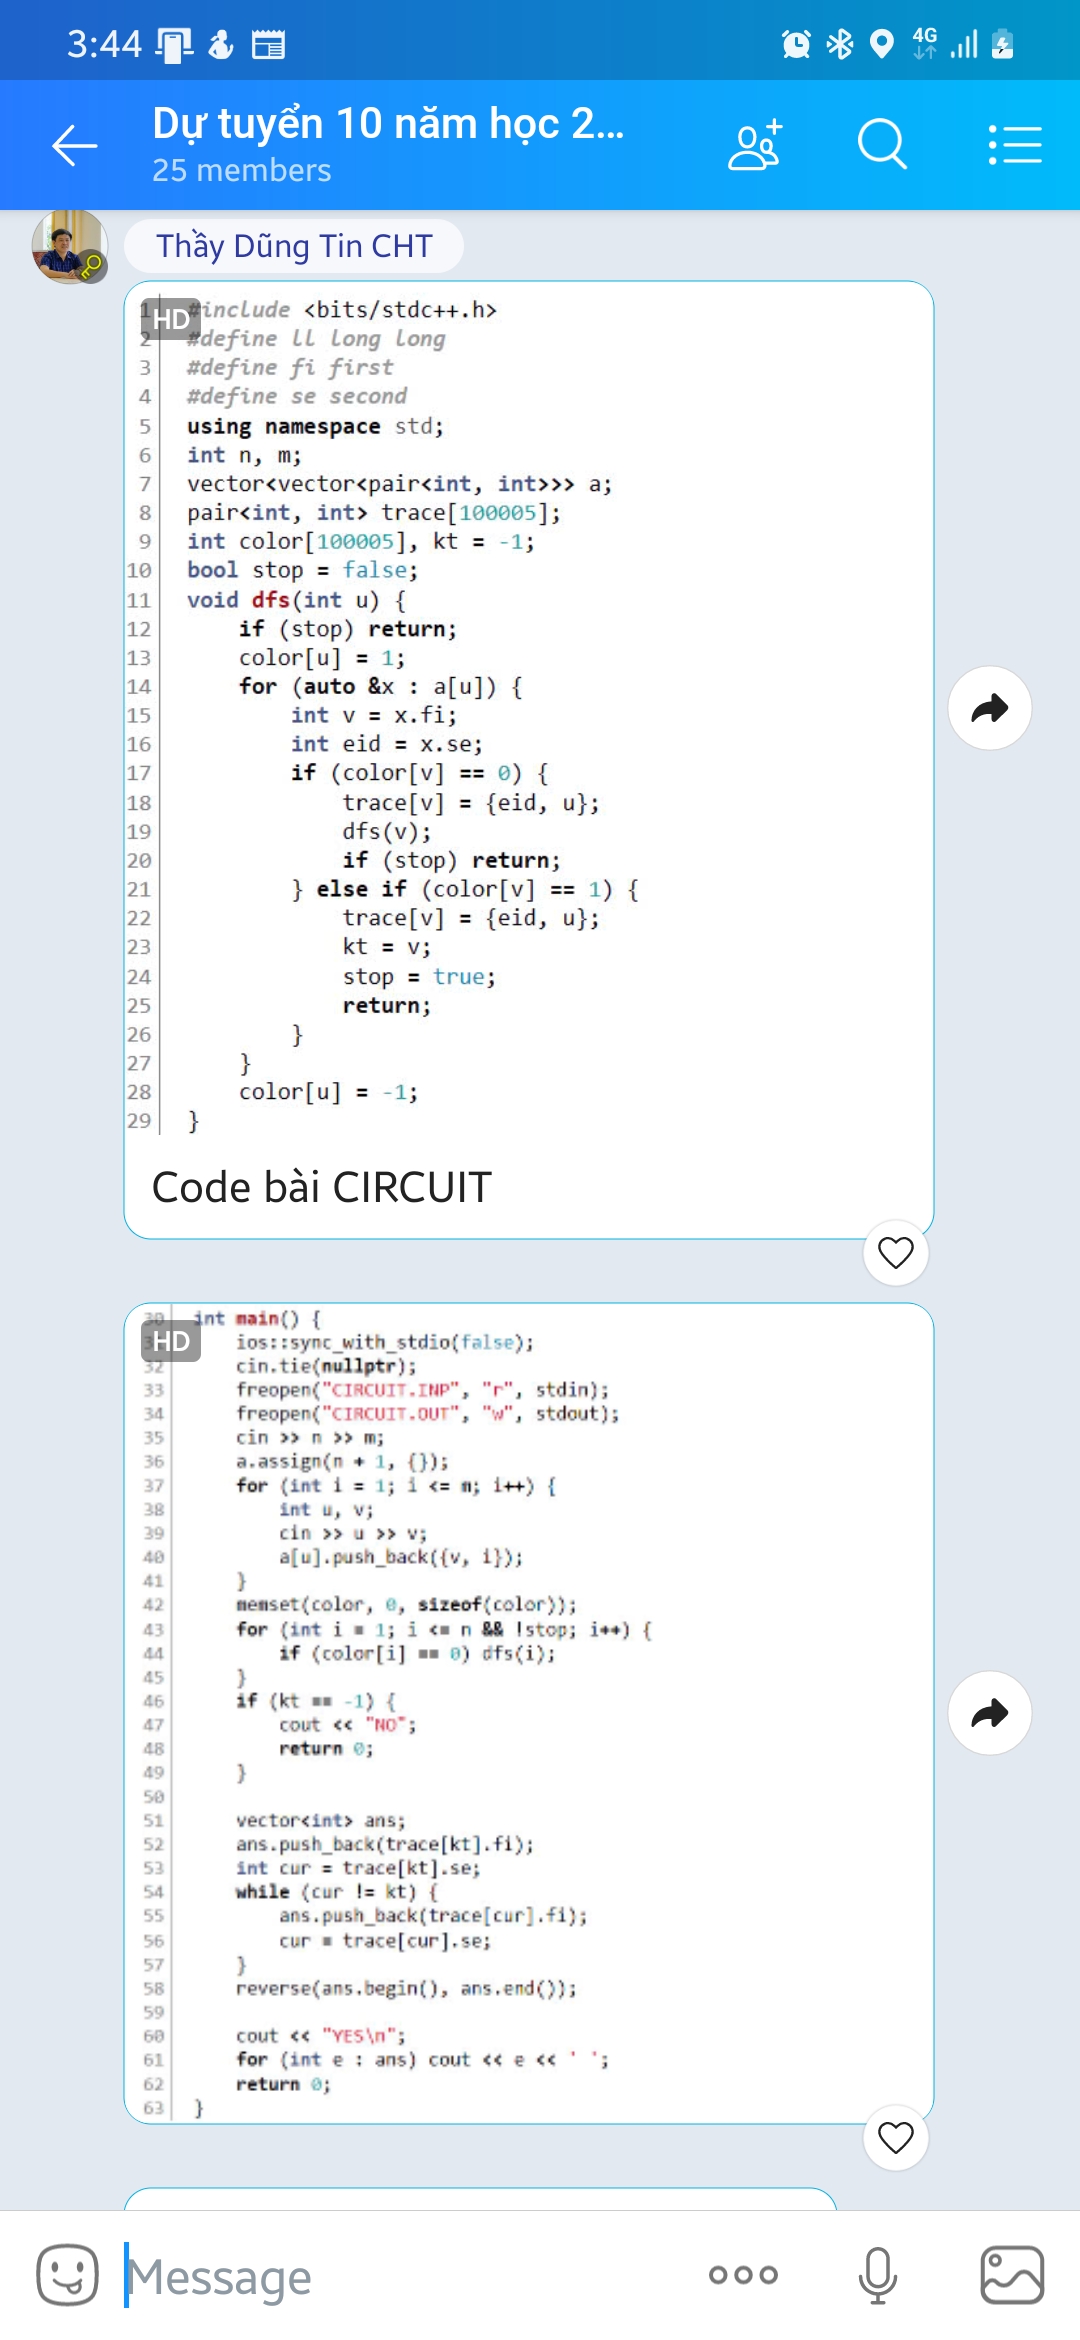Tap sender name Thầy Dũng Tin CHT

coord(294,246)
